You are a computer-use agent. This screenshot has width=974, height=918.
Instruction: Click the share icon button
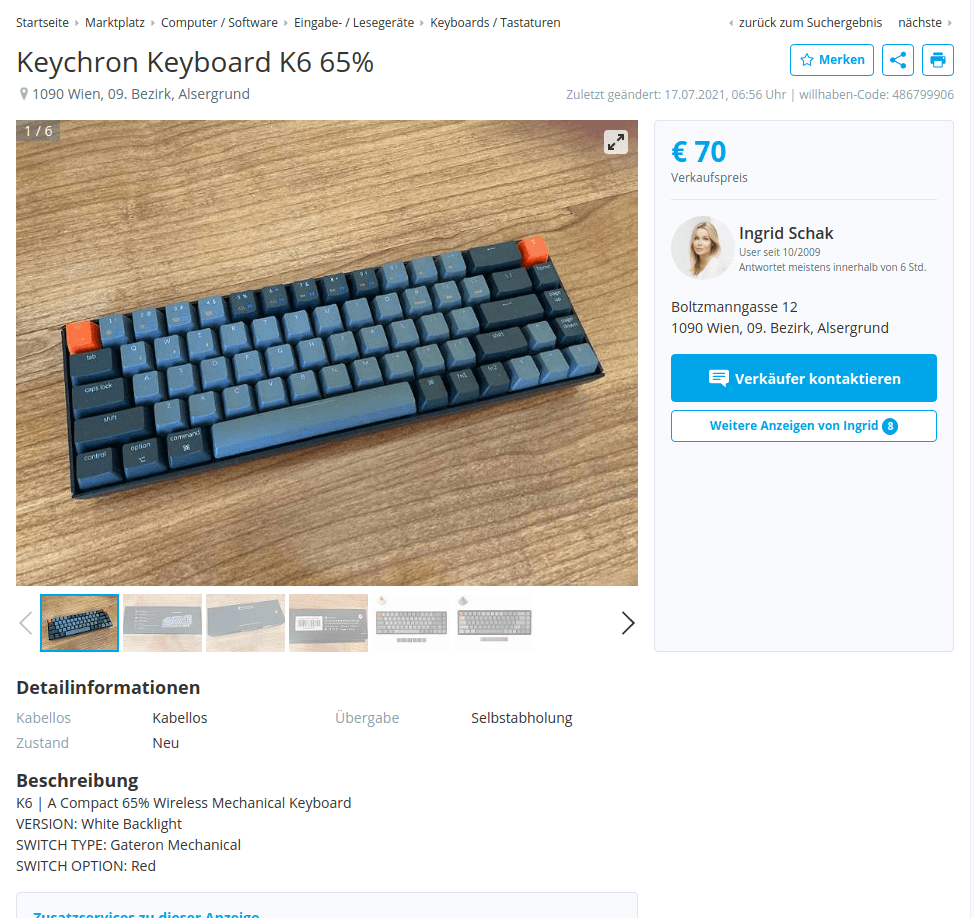point(898,60)
